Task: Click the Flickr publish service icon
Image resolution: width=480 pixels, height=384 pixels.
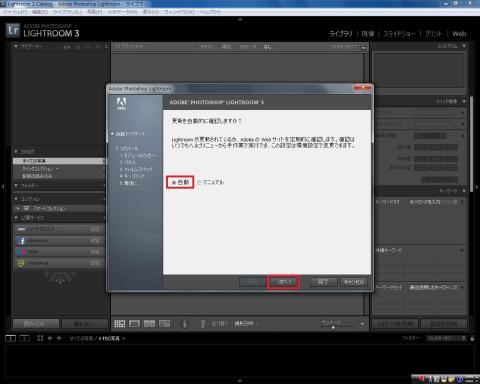Action: 21,252
